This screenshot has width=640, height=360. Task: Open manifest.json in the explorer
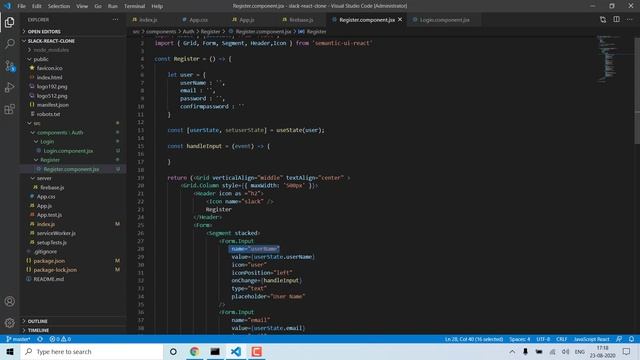53,105
